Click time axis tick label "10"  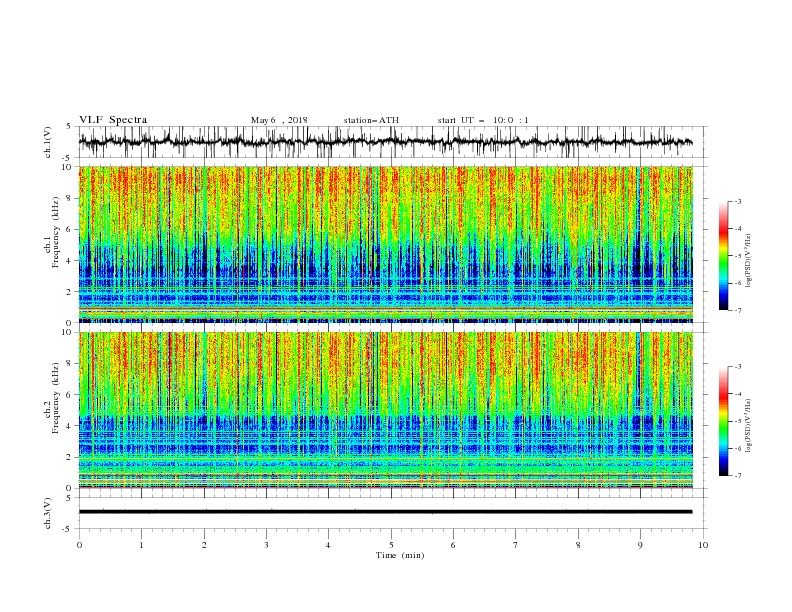click(x=703, y=545)
